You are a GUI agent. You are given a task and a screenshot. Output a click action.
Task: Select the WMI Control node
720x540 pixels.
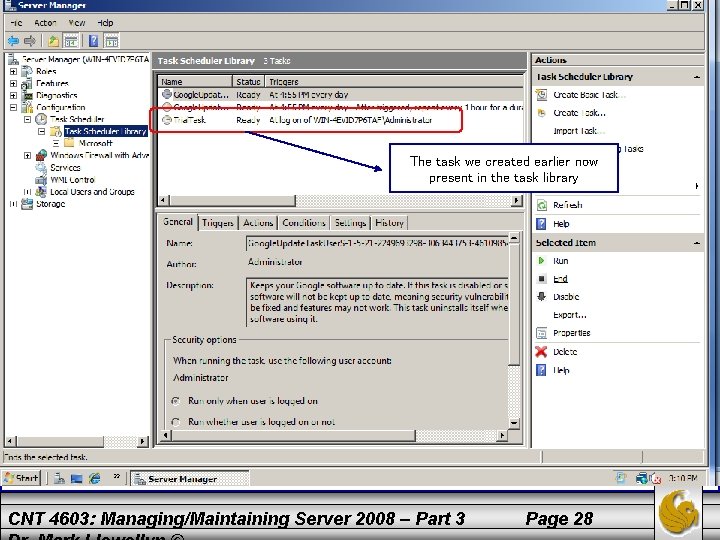pos(73,180)
